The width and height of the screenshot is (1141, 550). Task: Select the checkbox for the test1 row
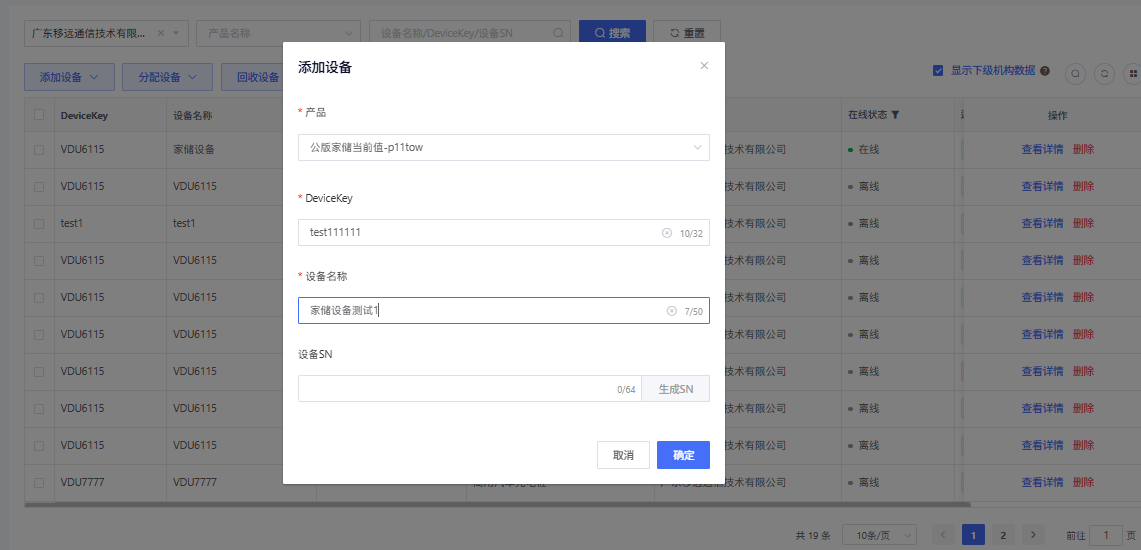pyautogui.click(x=39, y=224)
